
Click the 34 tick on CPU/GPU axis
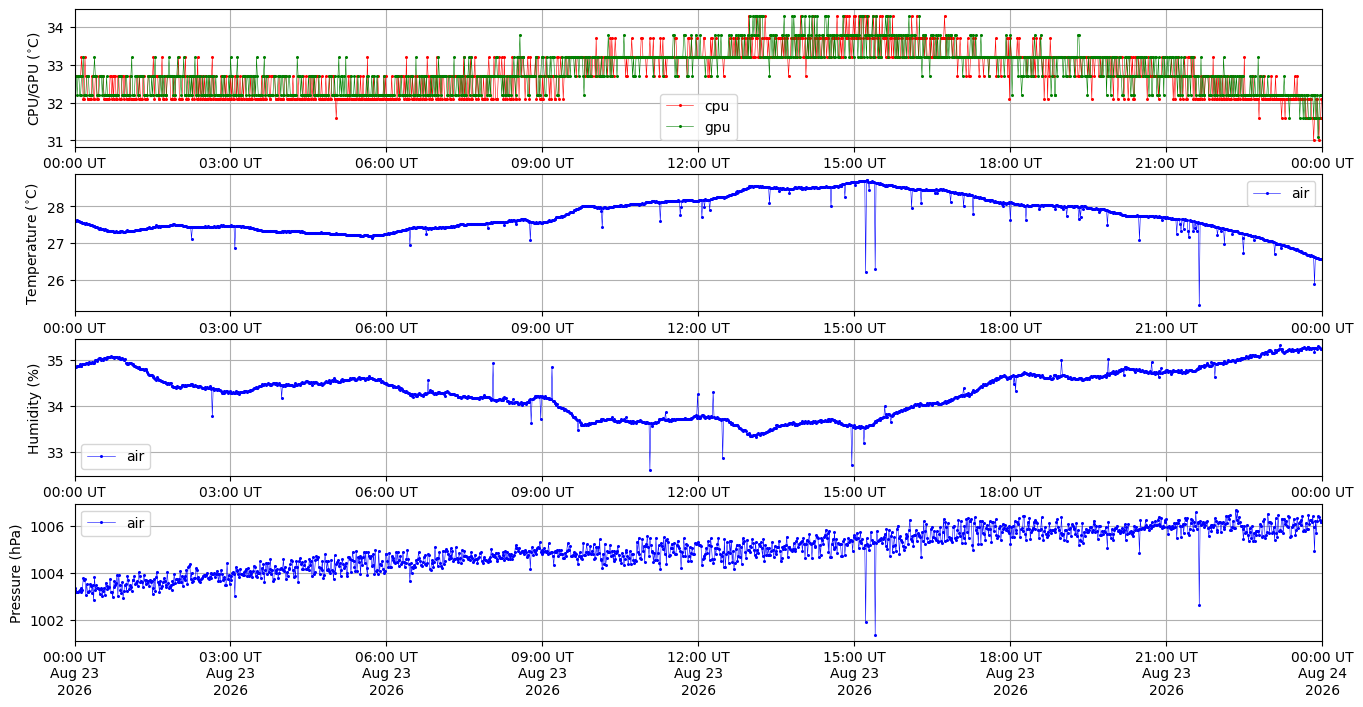pyautogui.click(x=59, y=28)
